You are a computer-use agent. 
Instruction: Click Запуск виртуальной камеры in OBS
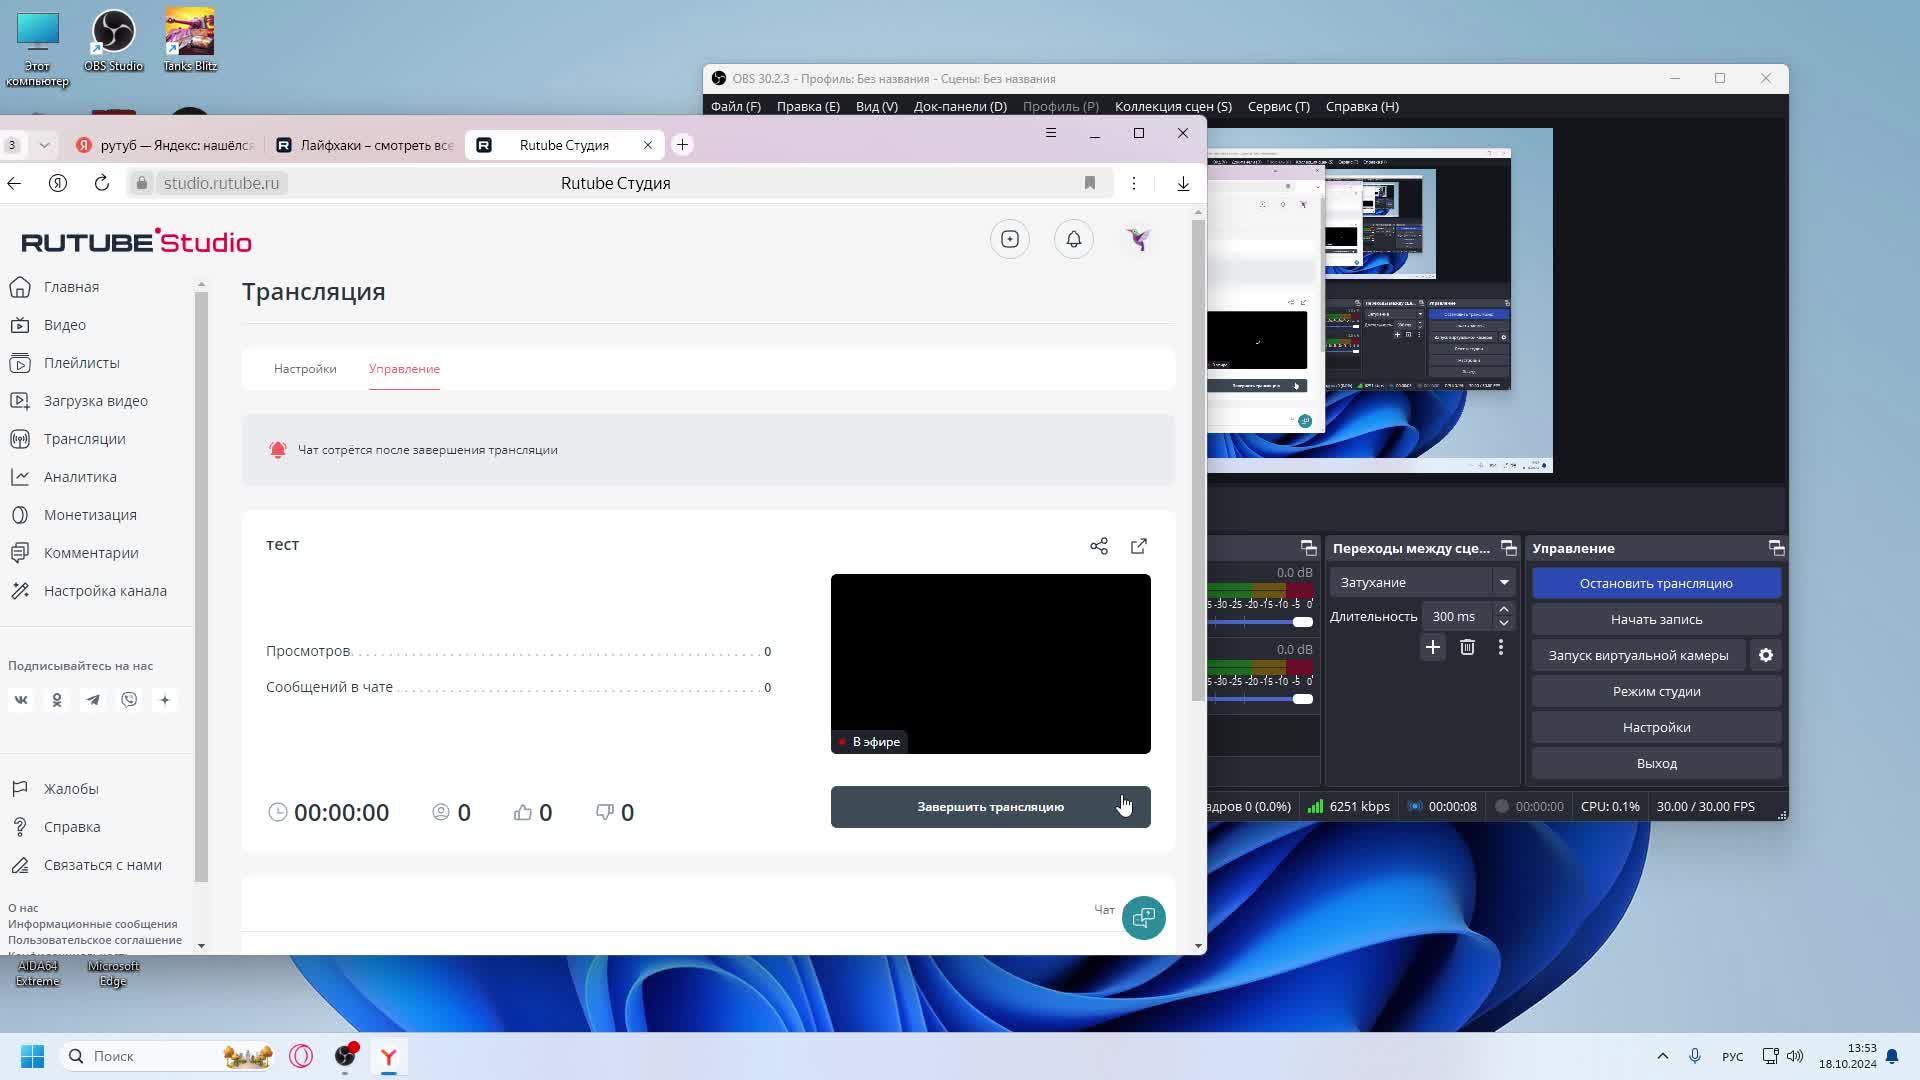click(x=1638, y=655)
